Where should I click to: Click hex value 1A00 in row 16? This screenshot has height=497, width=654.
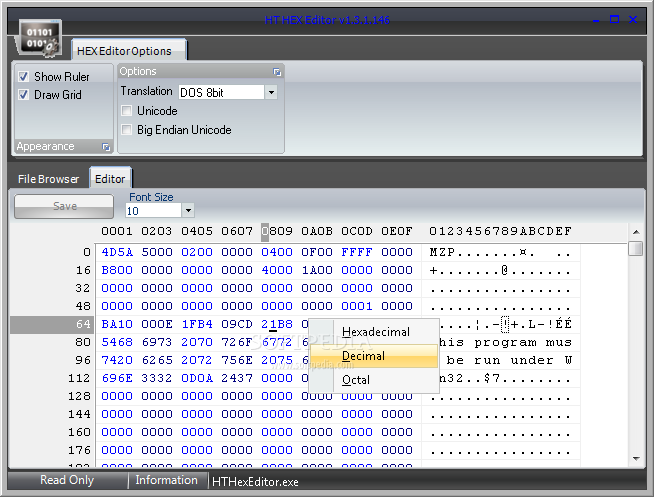tap(317, 270)
